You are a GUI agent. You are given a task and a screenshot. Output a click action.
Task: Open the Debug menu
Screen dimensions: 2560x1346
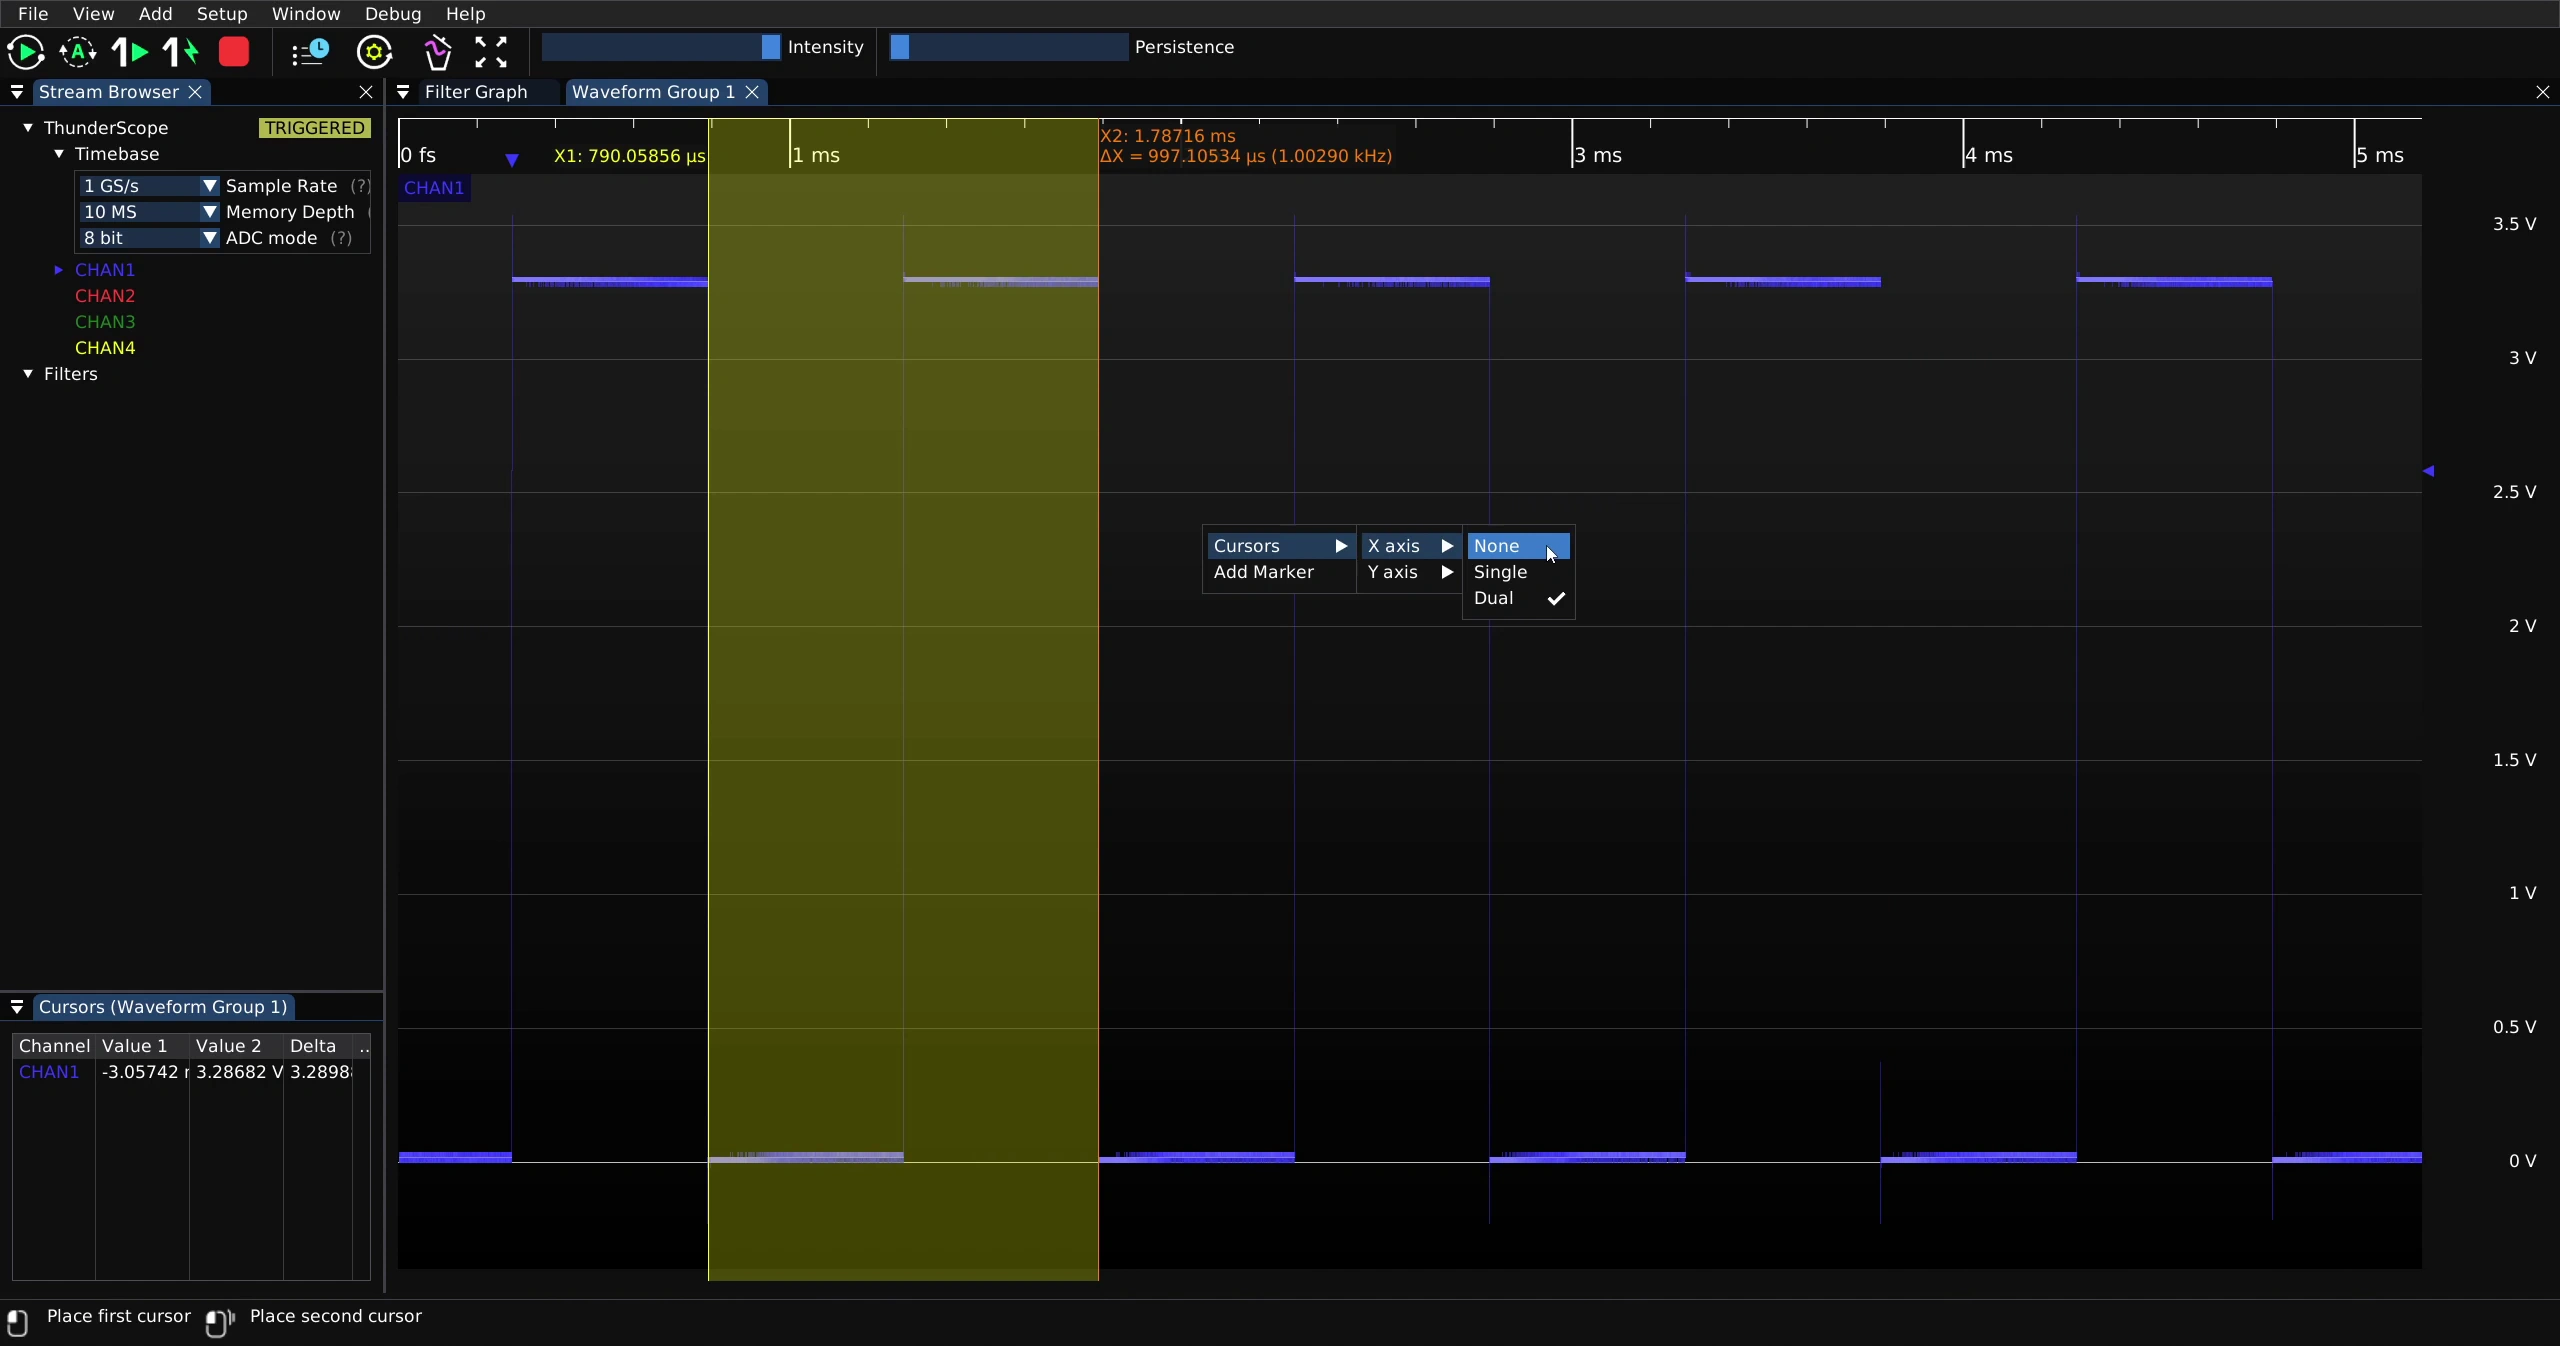pos(393,14)
